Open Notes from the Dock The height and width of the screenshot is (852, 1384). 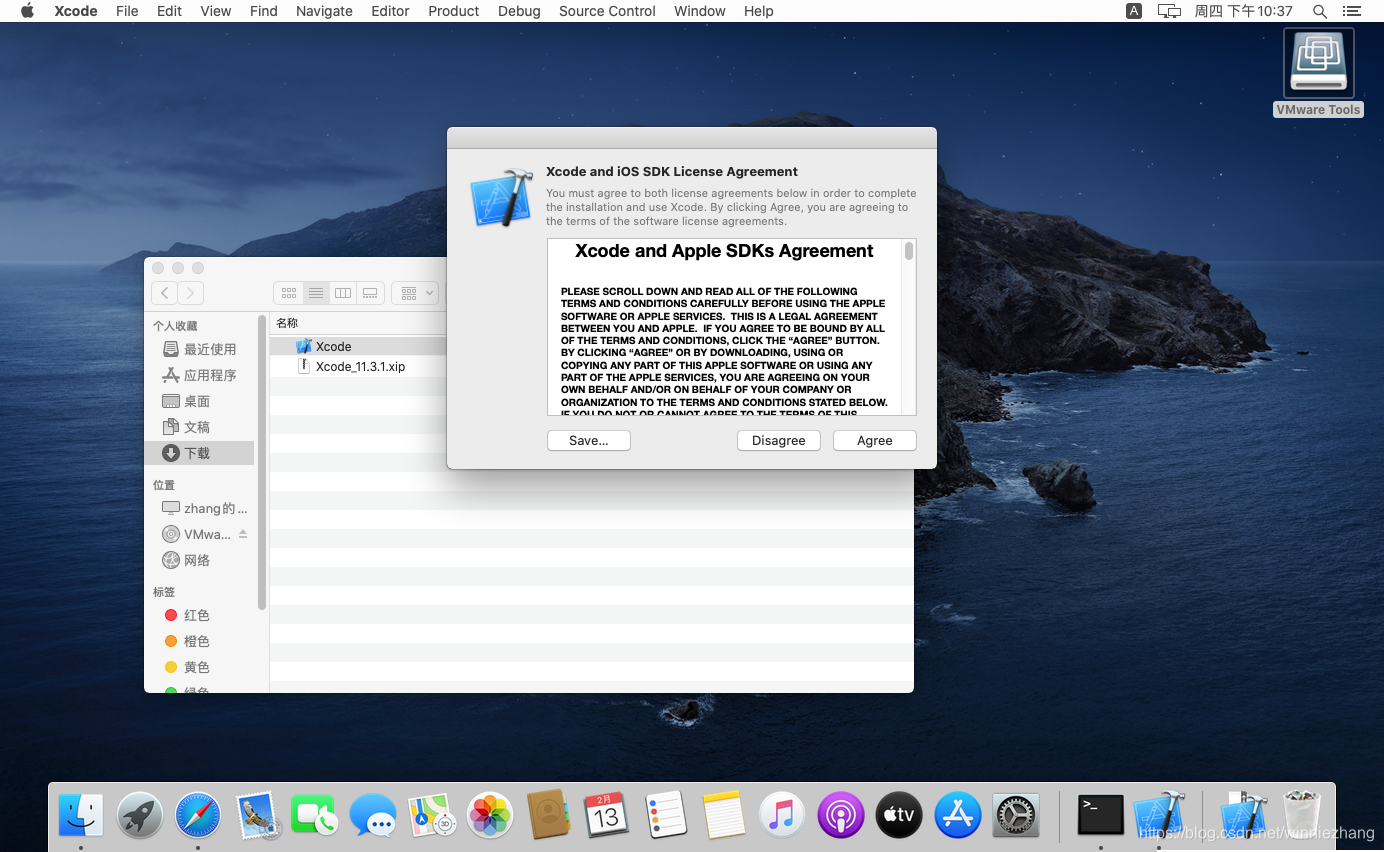(724, 815)
